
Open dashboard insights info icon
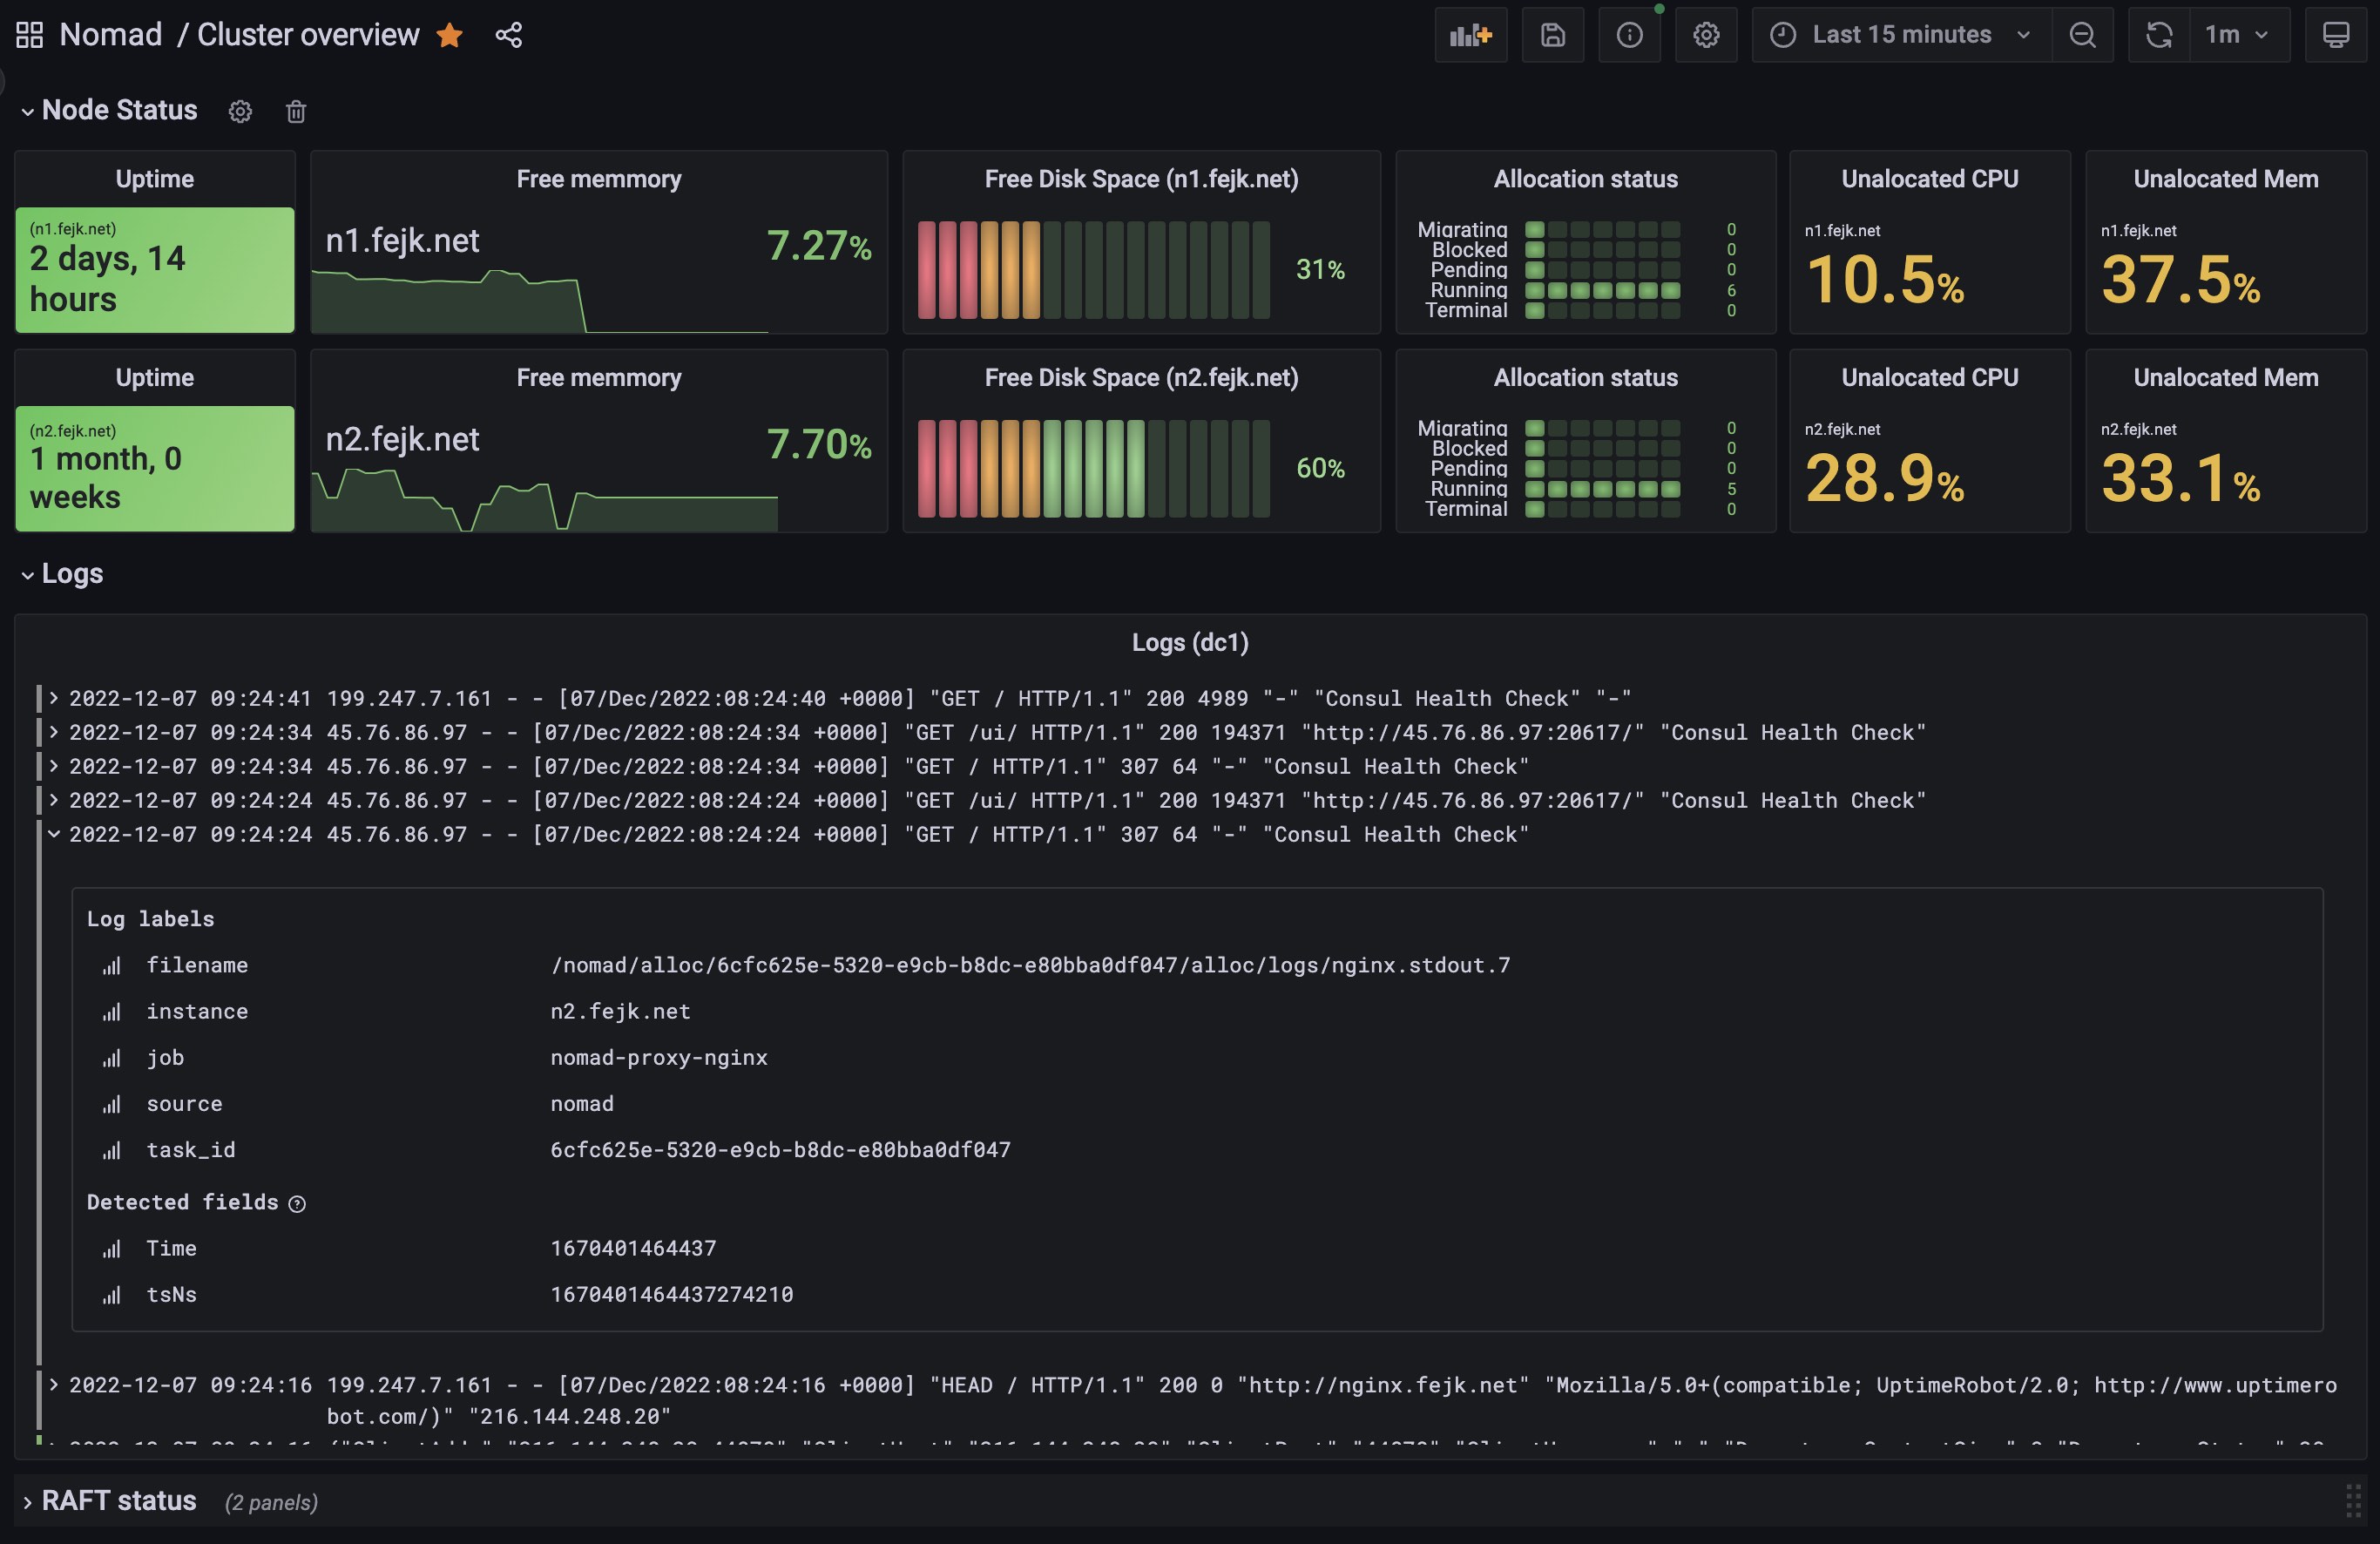[x=1629, y=35]
